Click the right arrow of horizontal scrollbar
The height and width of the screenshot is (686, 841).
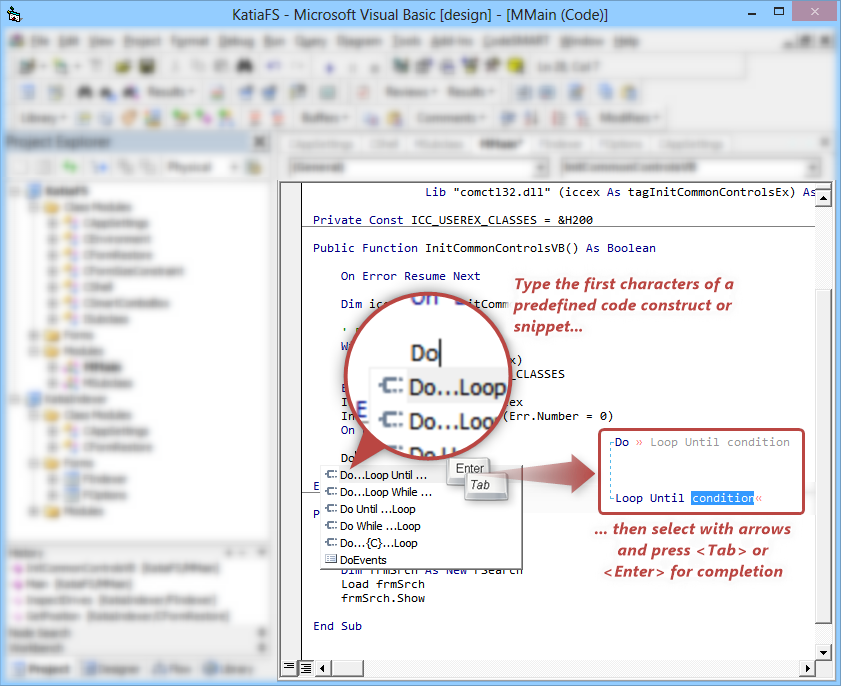808,668
